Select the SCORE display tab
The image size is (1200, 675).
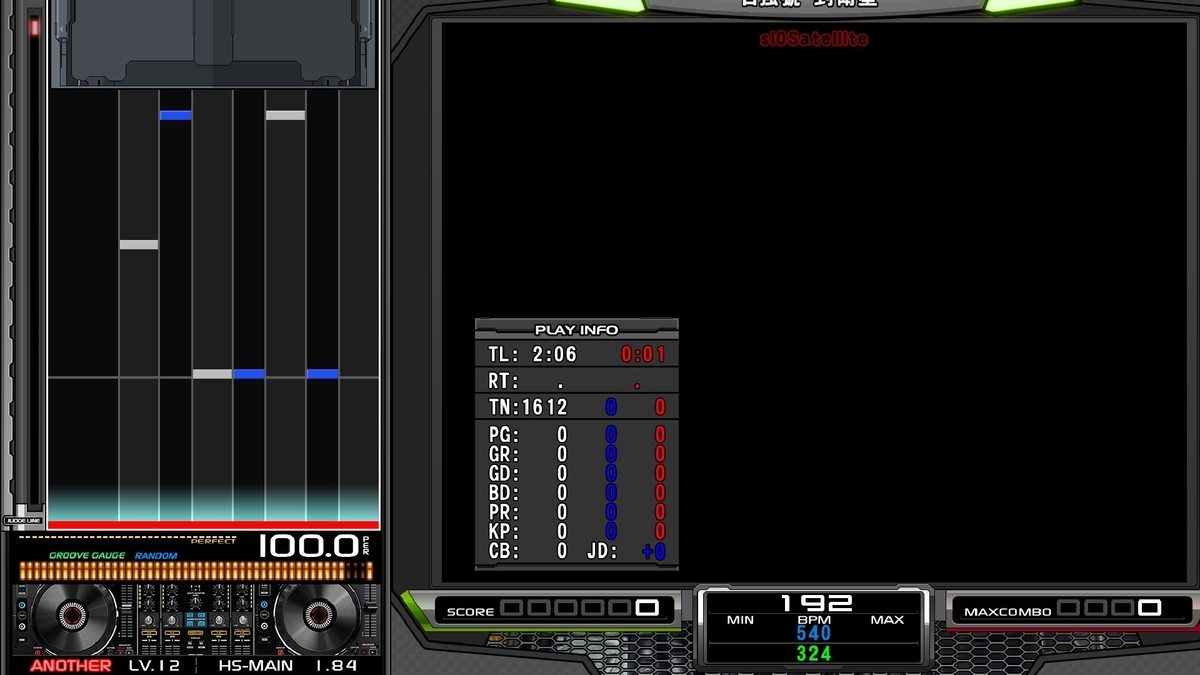click(x=471, y=610)
